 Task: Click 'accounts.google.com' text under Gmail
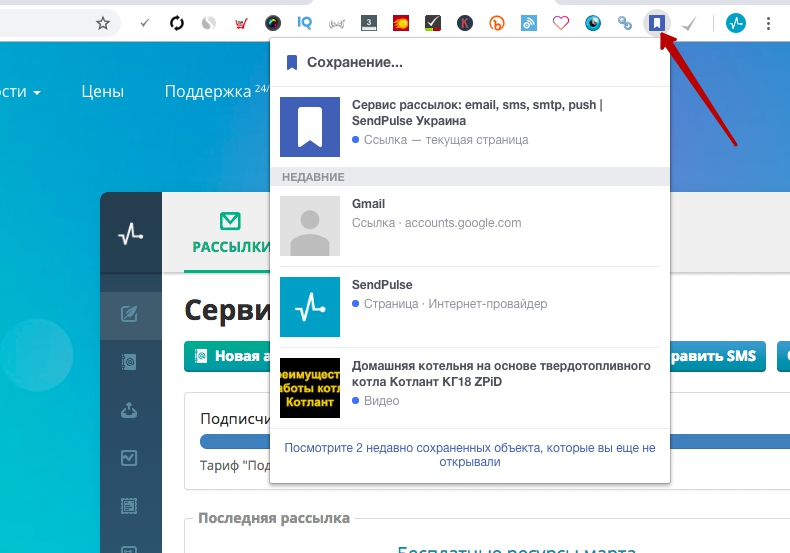463,223
